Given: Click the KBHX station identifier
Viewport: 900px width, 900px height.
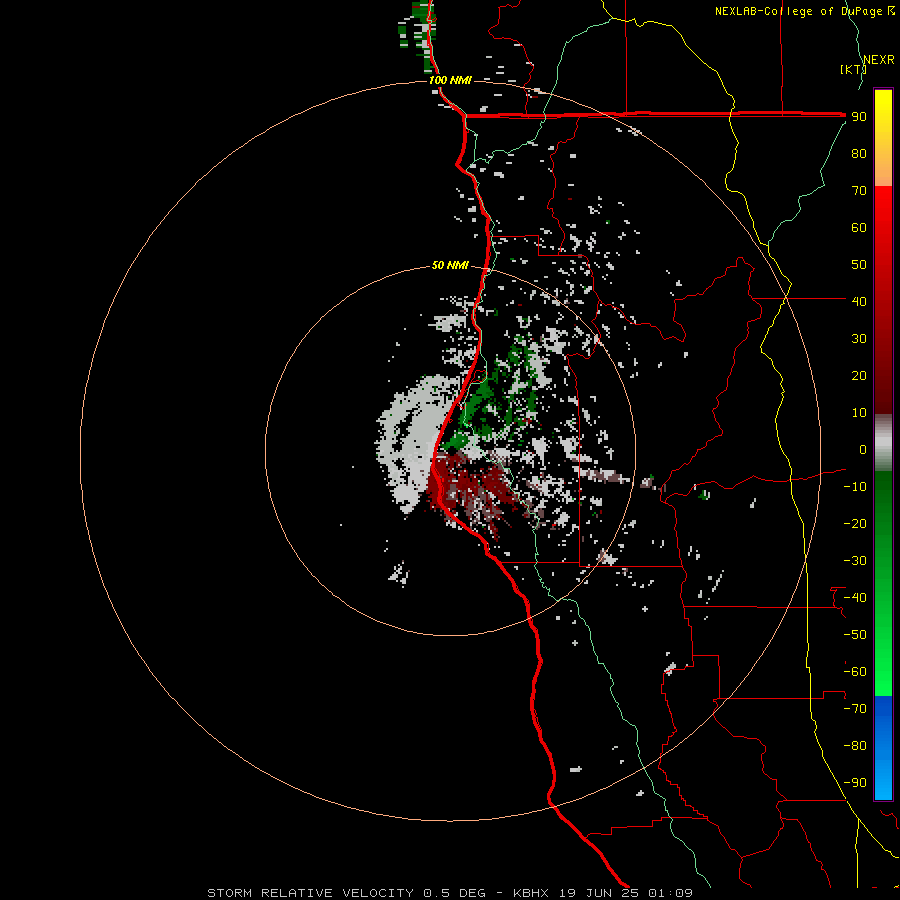Looking at the screenshot, I should (531, 893).
